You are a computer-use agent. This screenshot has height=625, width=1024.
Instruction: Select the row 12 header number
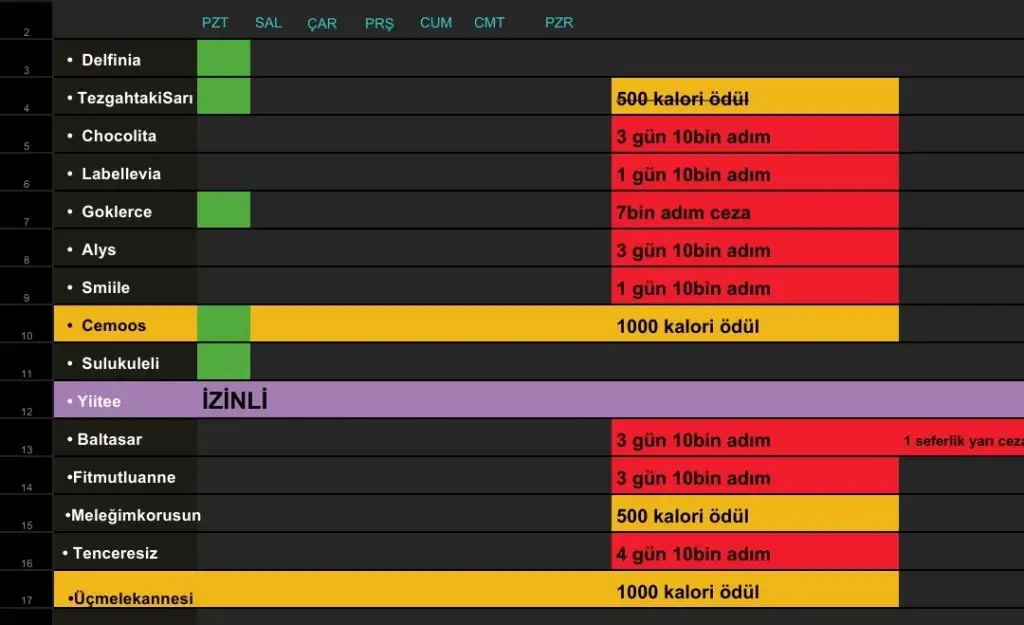point(26,411)
